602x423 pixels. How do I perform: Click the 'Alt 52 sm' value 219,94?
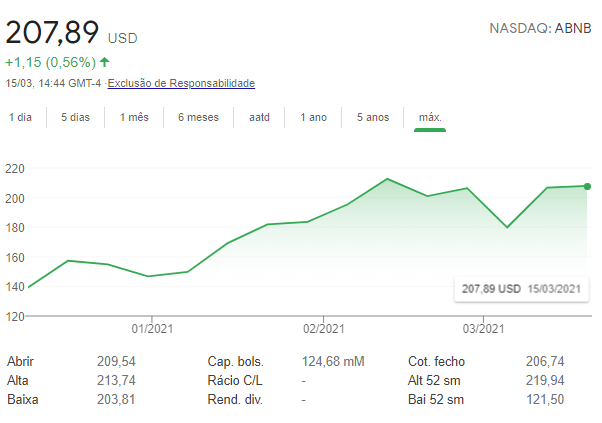(x=545, y=380)
